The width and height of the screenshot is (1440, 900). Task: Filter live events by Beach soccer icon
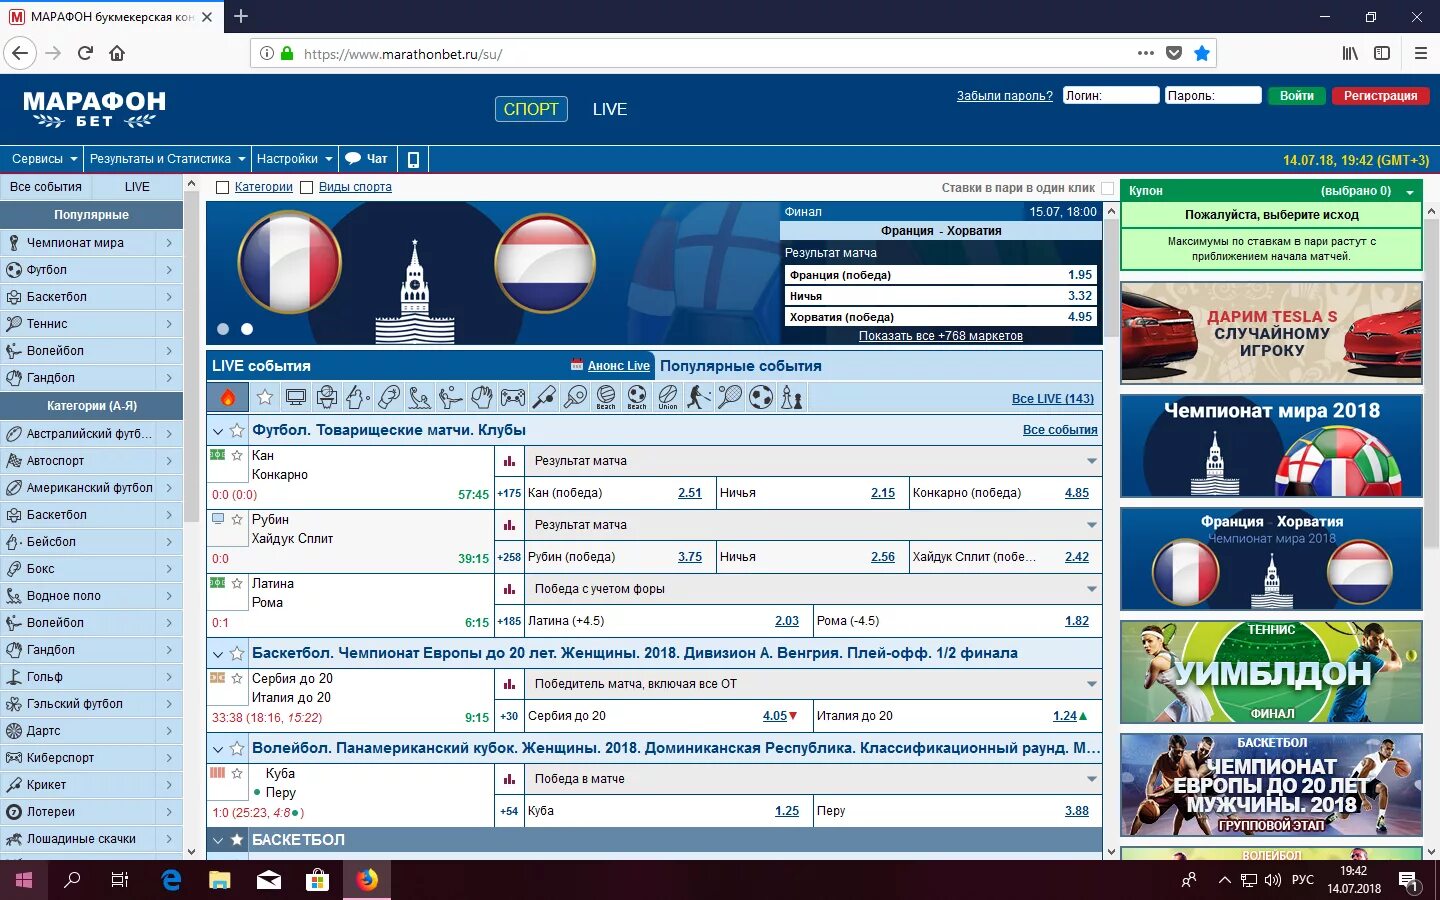pyautogui.click(x=637, y=397)
